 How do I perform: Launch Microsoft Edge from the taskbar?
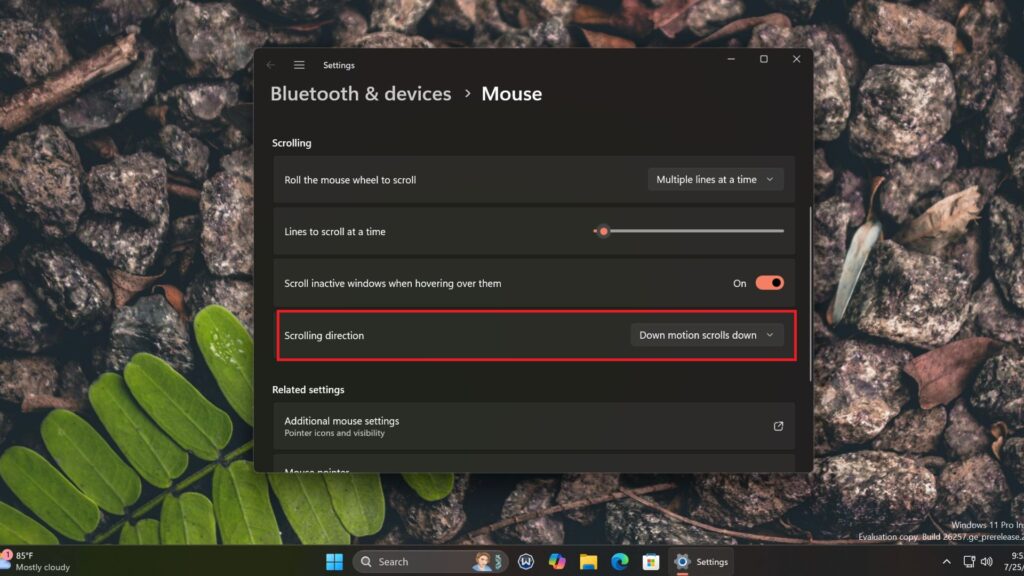click(621, 561)
